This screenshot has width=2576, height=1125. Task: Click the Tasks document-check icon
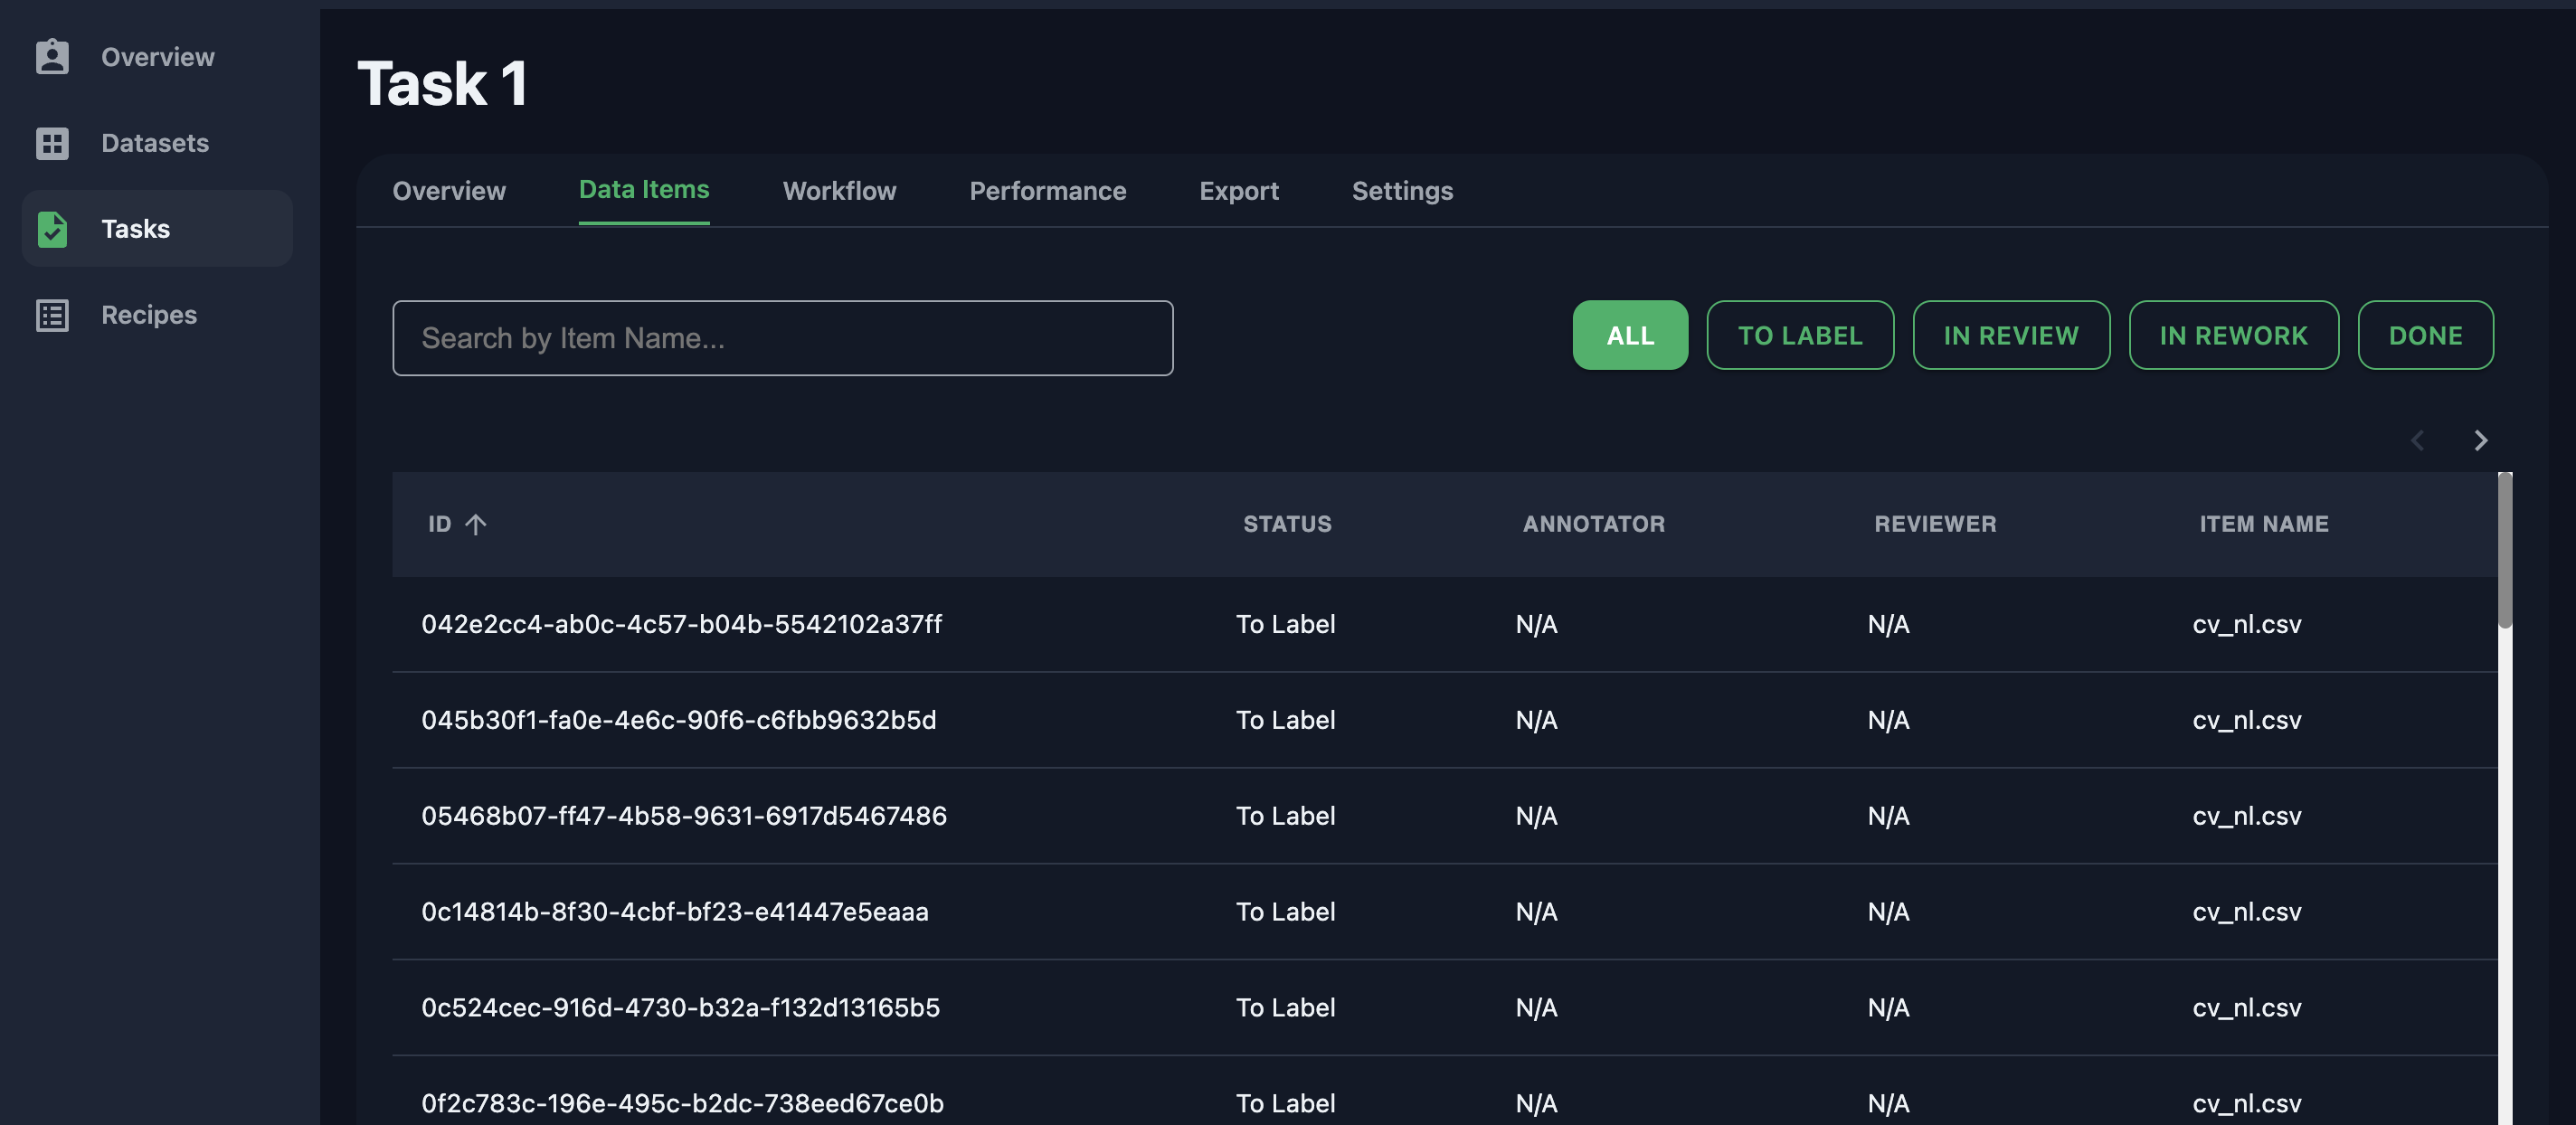coord(52,229)
